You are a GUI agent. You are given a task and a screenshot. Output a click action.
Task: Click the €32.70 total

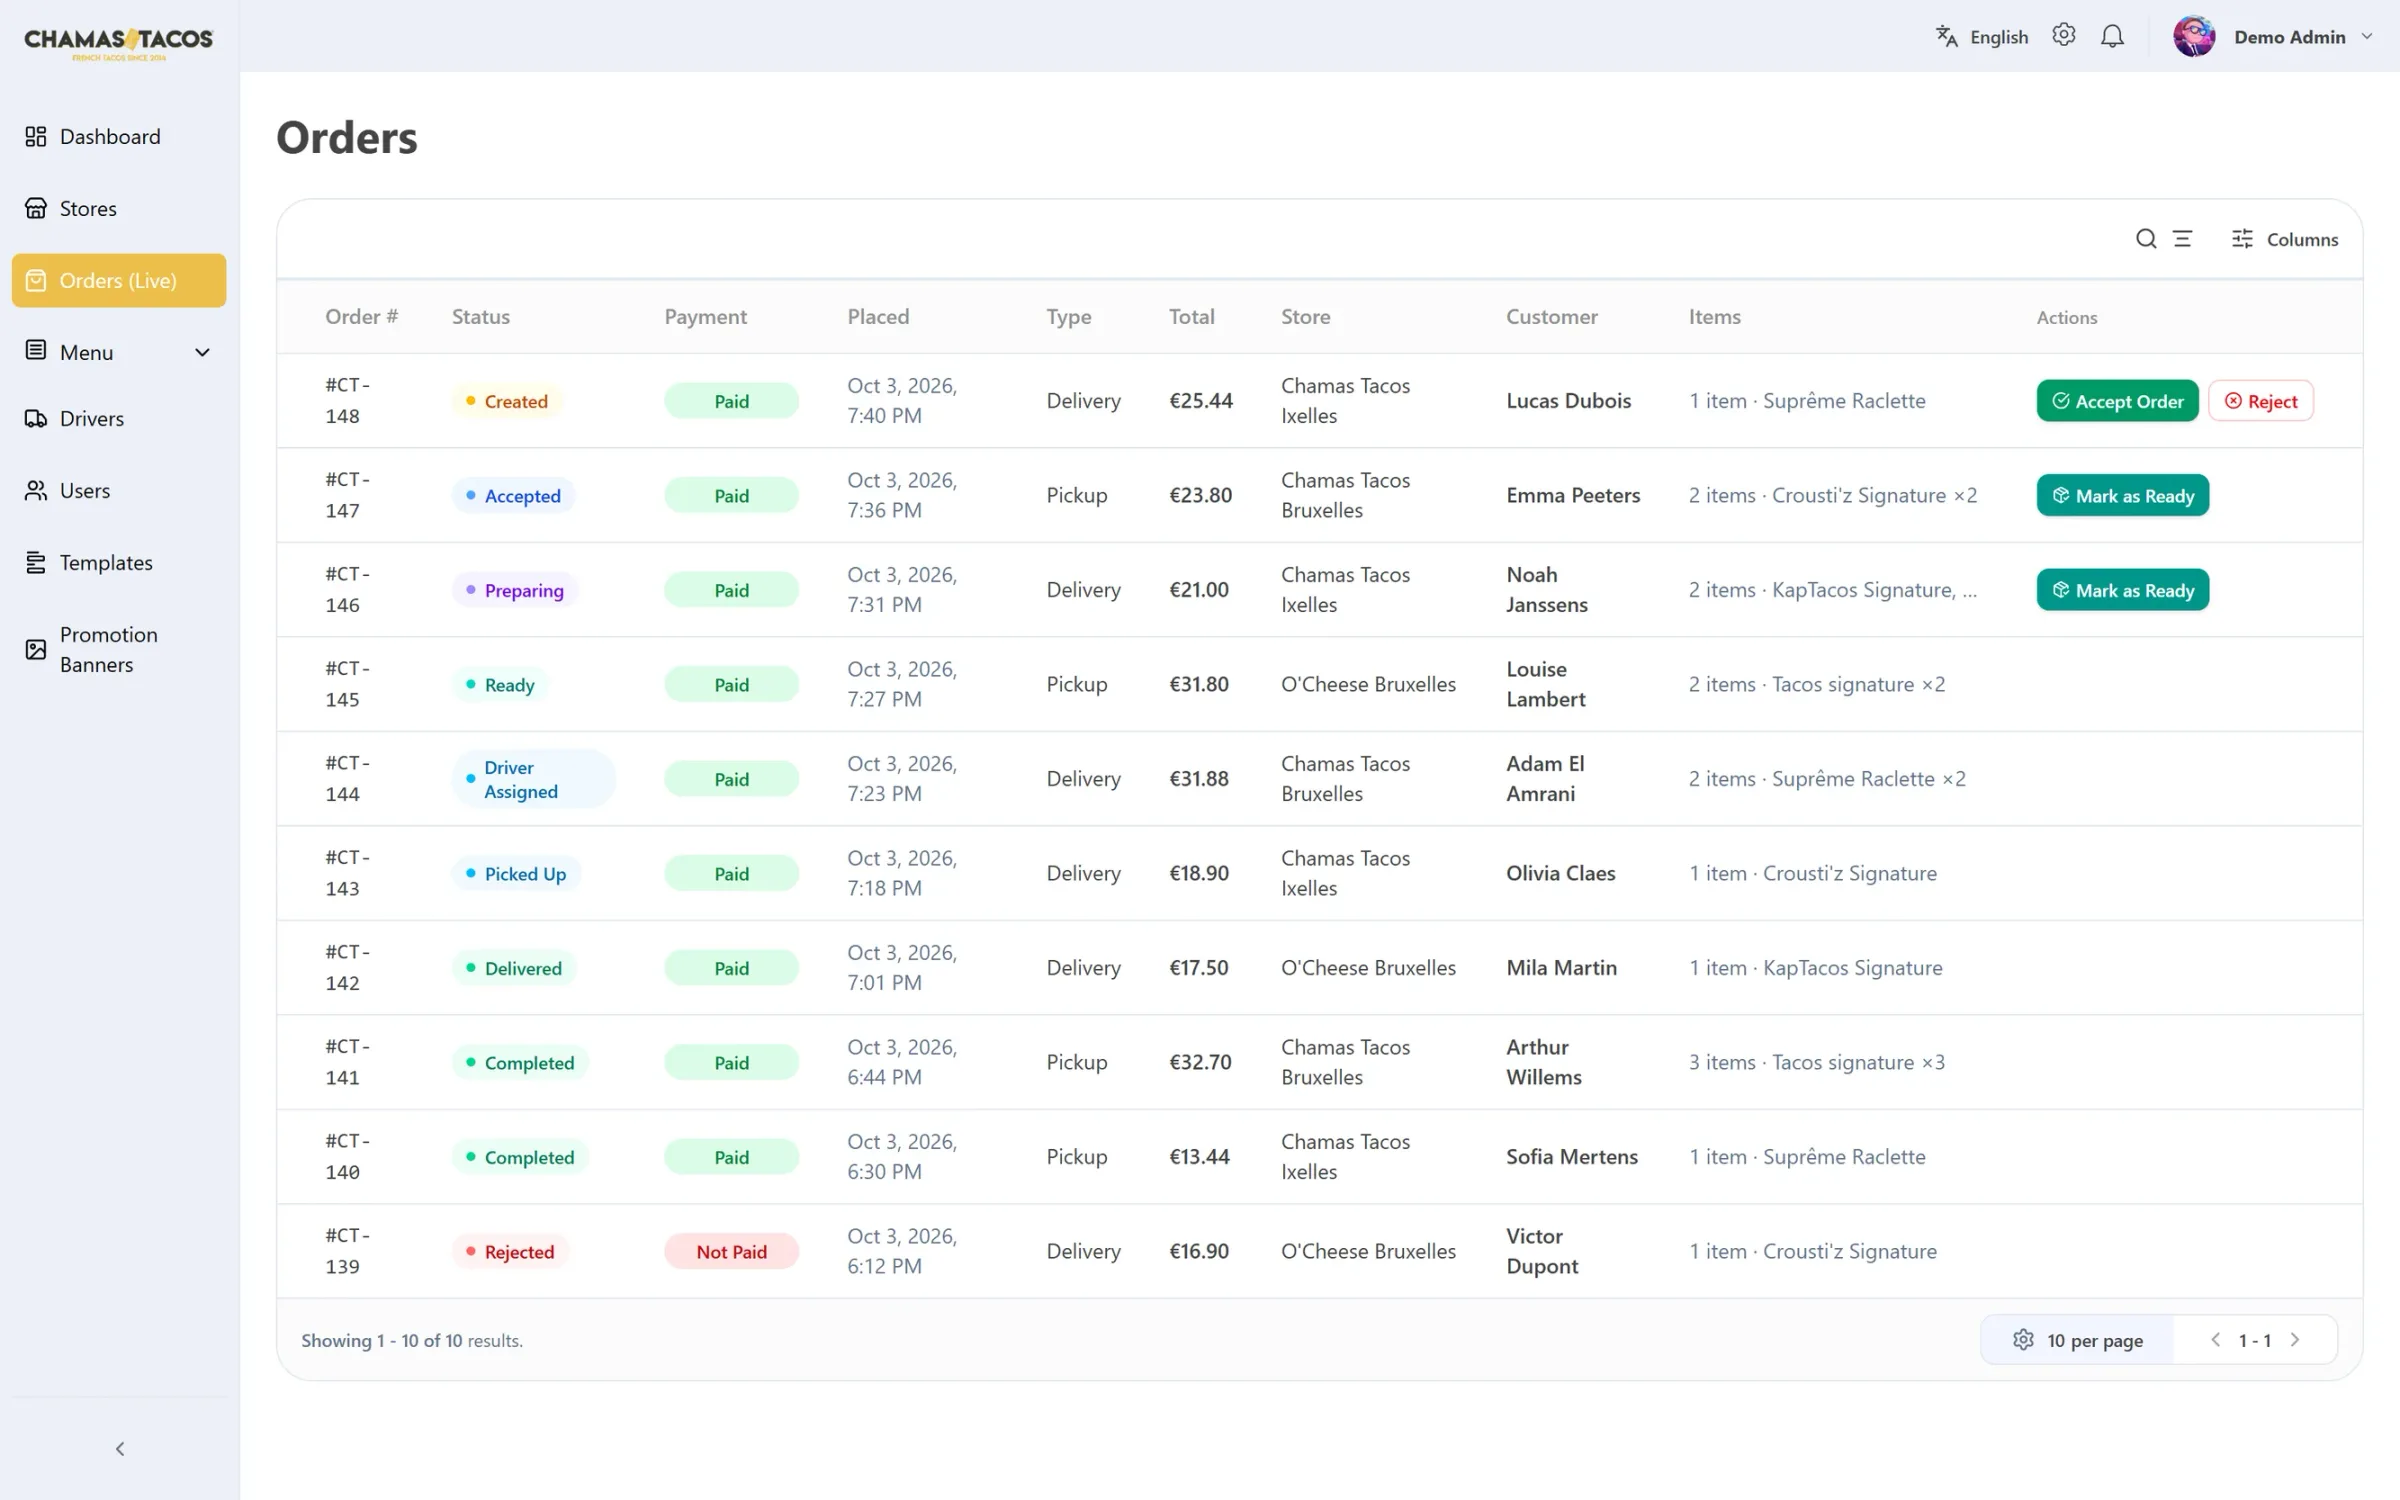pyautogui.click(x=1200, y=1062)
